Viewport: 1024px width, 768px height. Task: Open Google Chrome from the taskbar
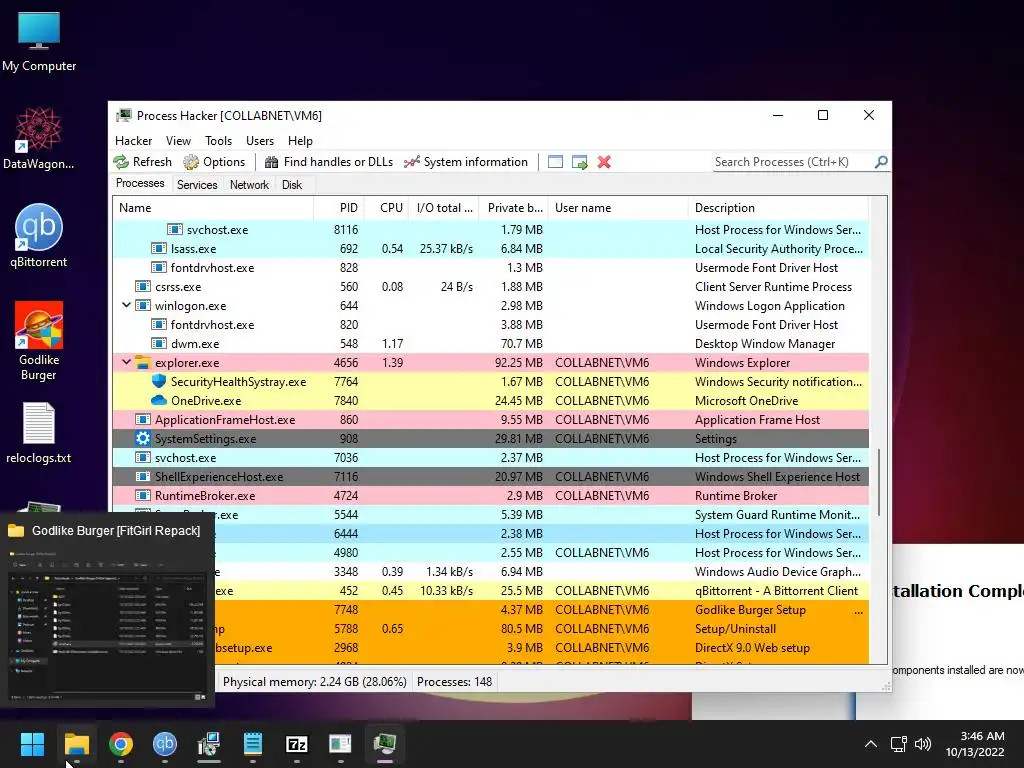(x=121, y=744)
